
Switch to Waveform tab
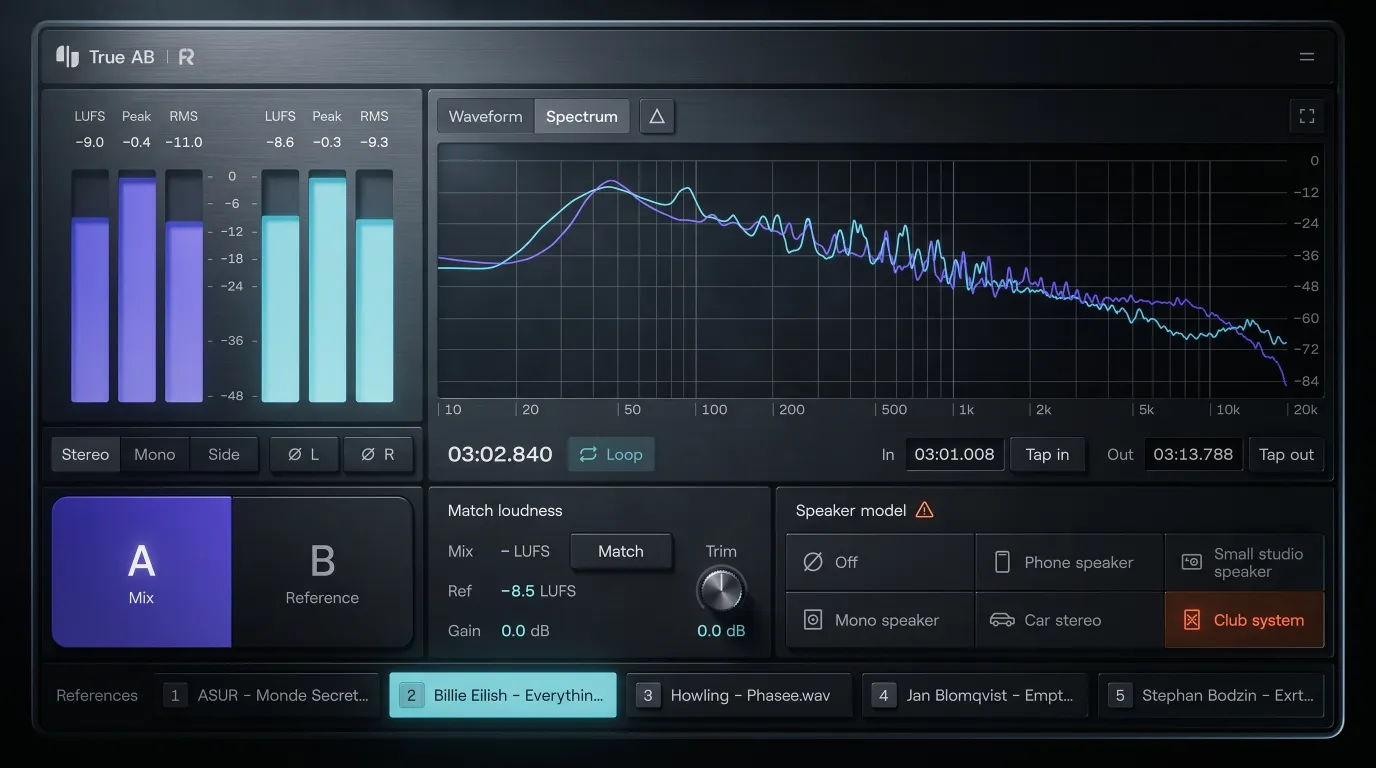(x=486, y=116)
